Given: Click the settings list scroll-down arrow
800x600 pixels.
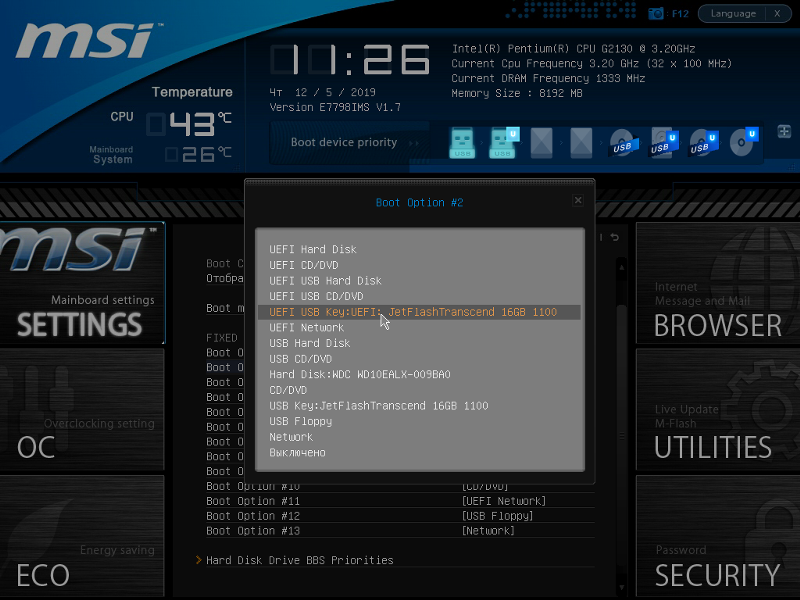Looking at the screenshot, I should (x=621, y=588).
